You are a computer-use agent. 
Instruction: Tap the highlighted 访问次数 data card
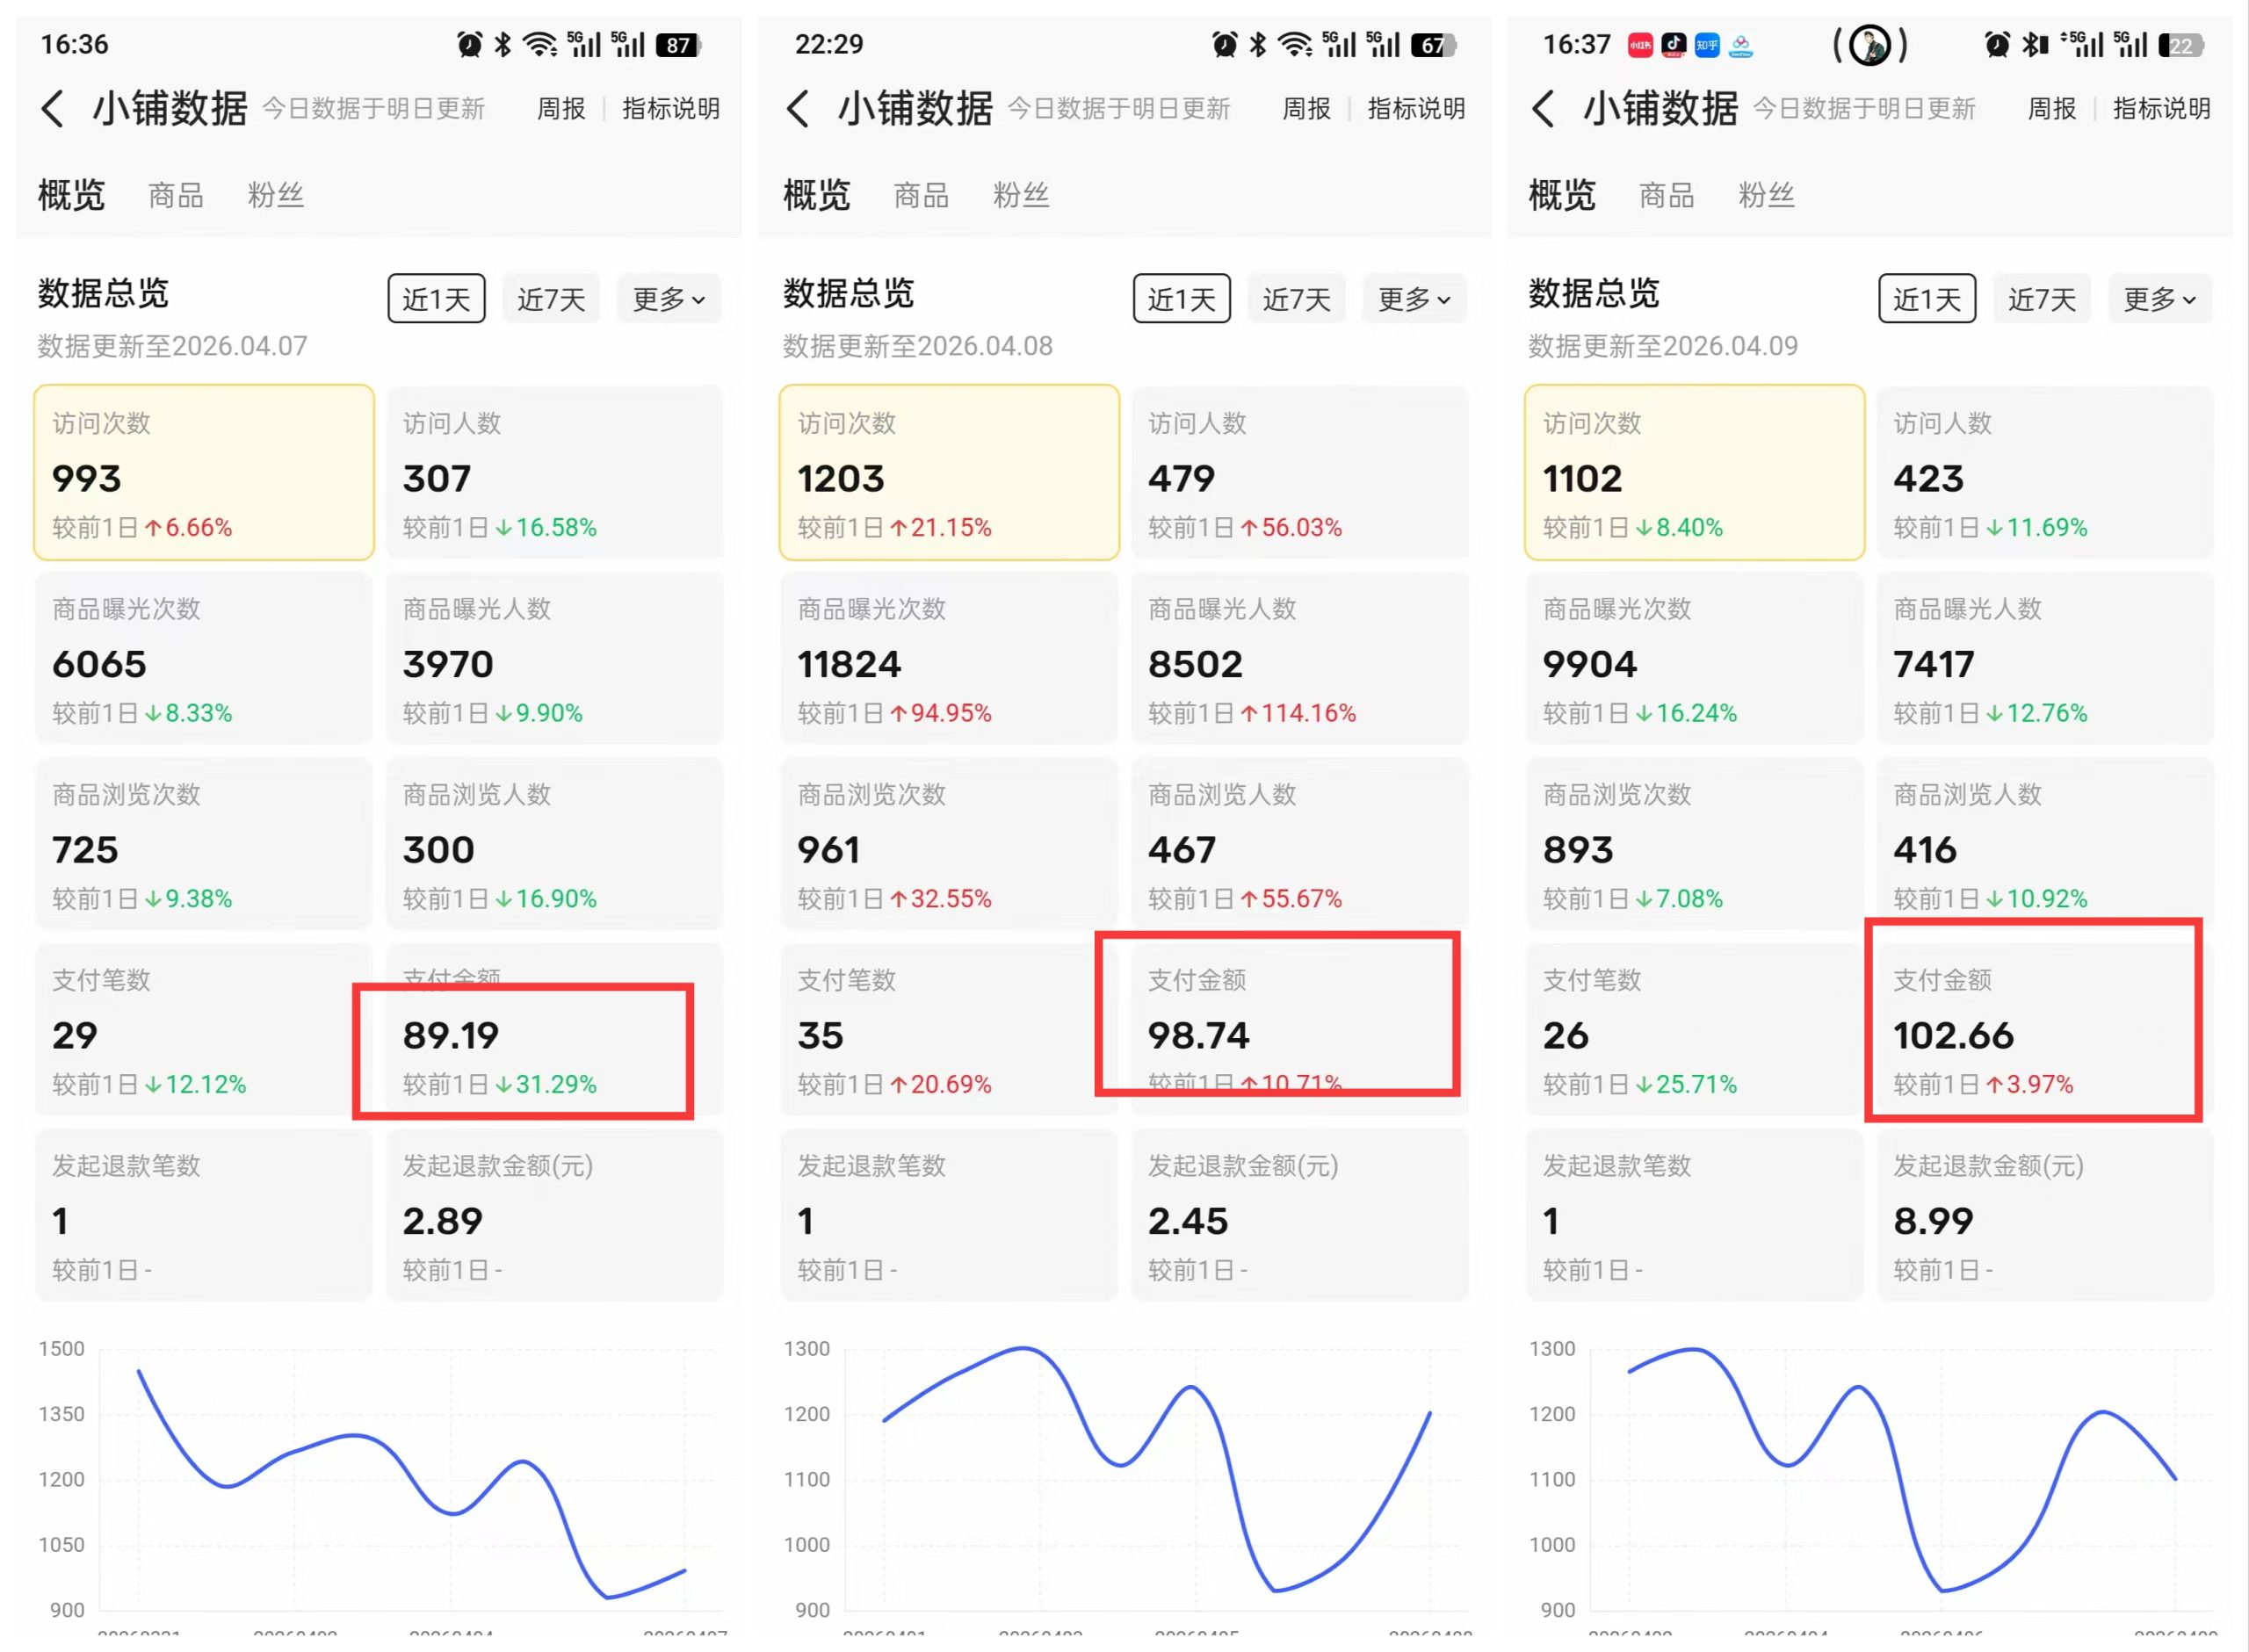(203, 472)
